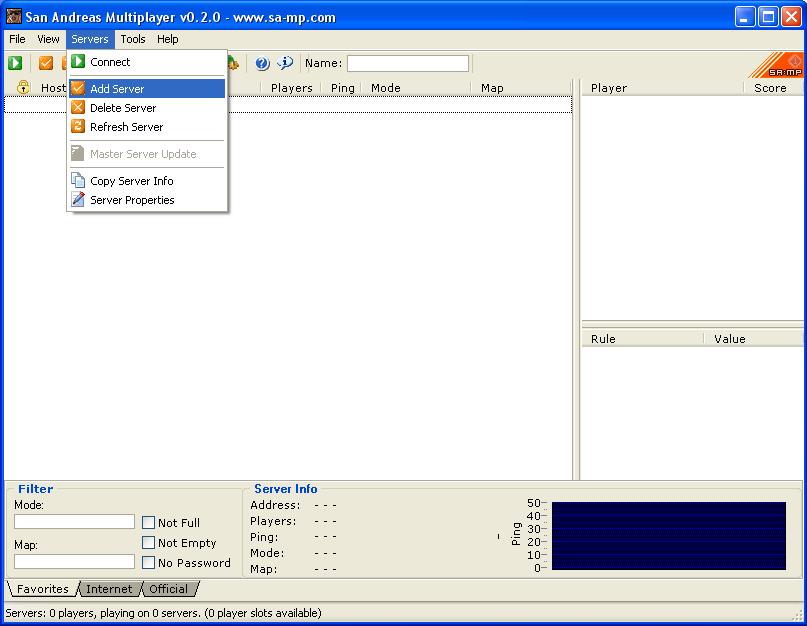Switch to the Internet tab
Image resolution: width=807 pixels, height=626 pixels.
[x=109, y=589]
